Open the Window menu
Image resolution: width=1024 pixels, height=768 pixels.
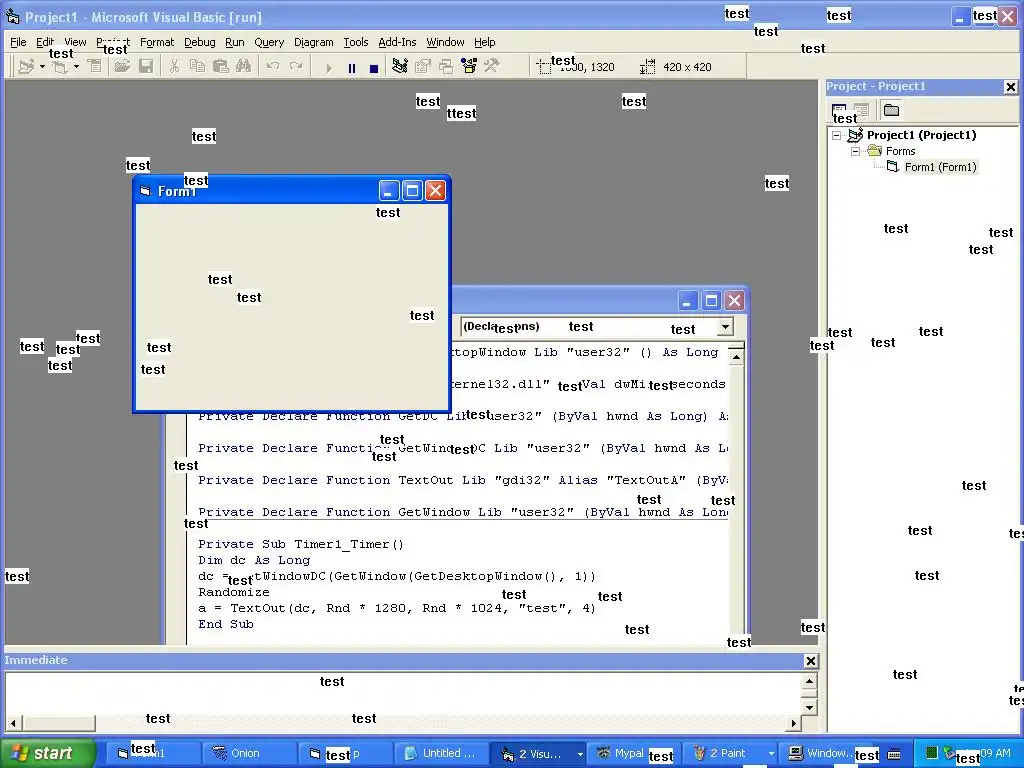(445, 42)
